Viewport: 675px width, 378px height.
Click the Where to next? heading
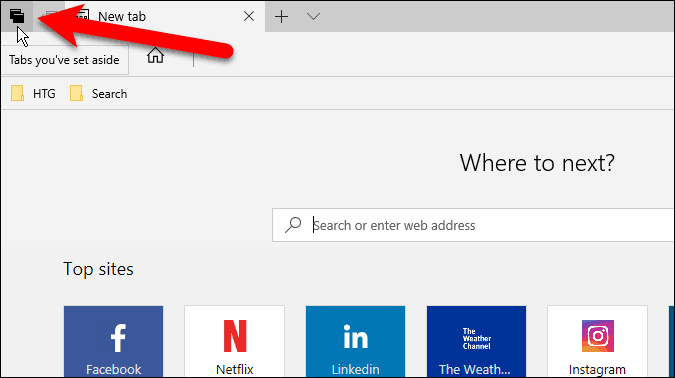[x=537, y=163]
